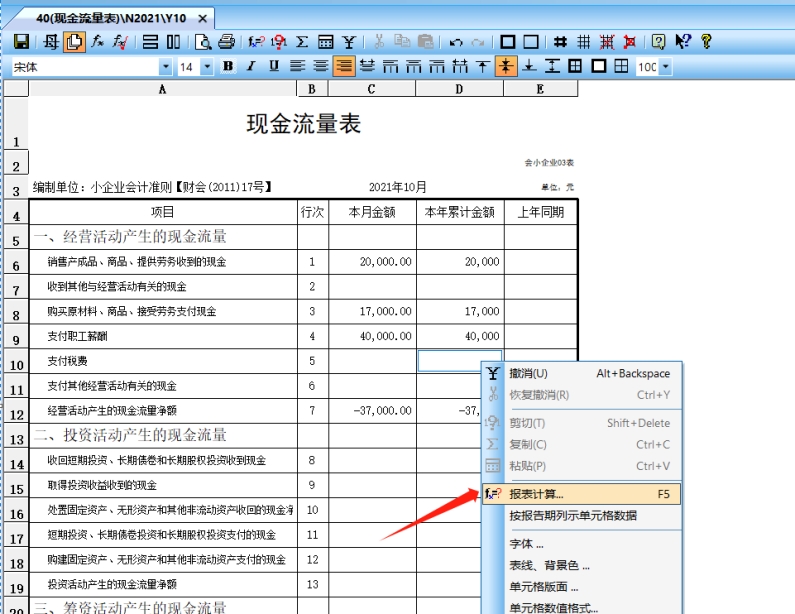Close the 40(现金流量表) document tab

pyautogui.click(x=202, y=18)
